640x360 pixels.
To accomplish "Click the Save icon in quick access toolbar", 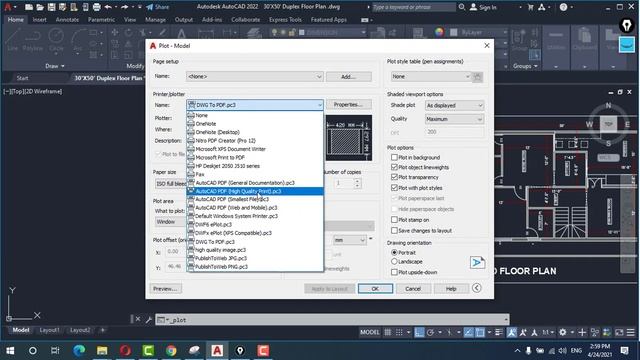I will 51,7.
